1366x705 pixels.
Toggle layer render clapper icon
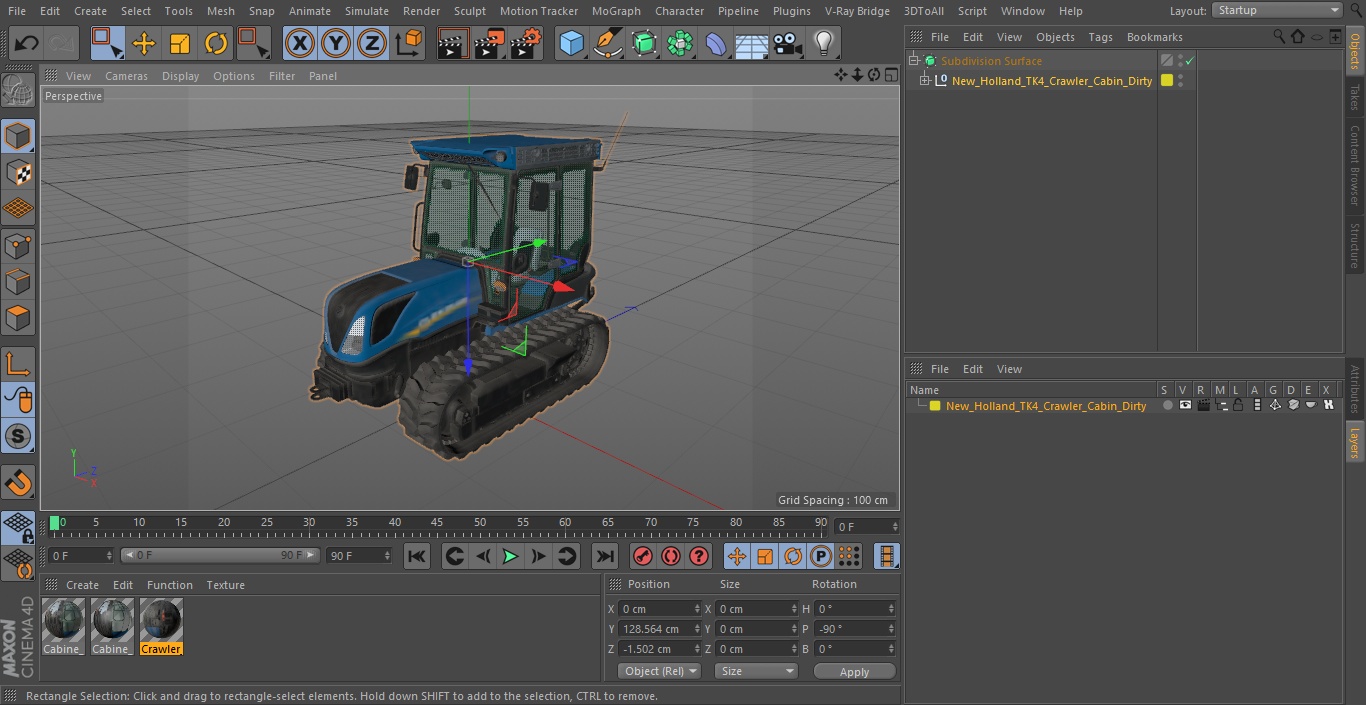[1203, 406]
